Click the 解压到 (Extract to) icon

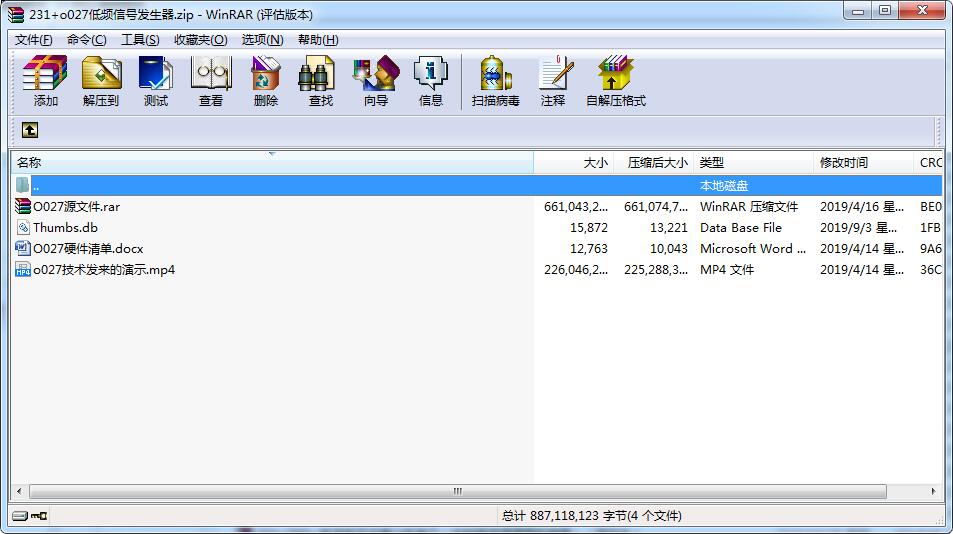pyautogui.click(x=101, y=81)
